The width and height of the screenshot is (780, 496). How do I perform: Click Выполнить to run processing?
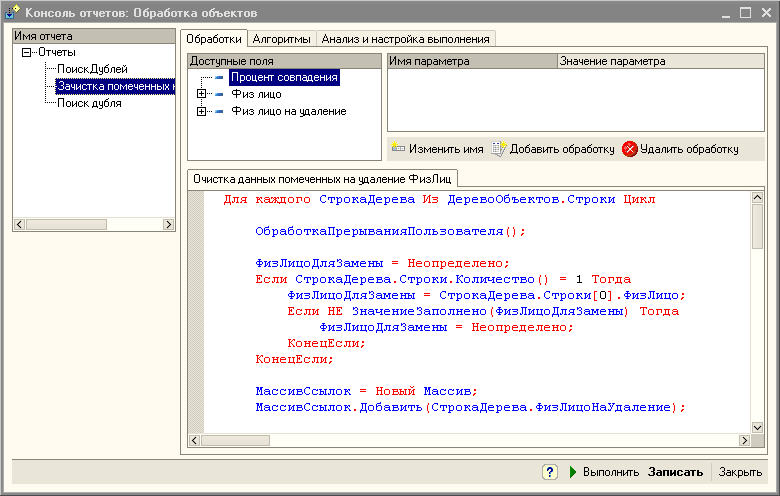pos(604,472)
